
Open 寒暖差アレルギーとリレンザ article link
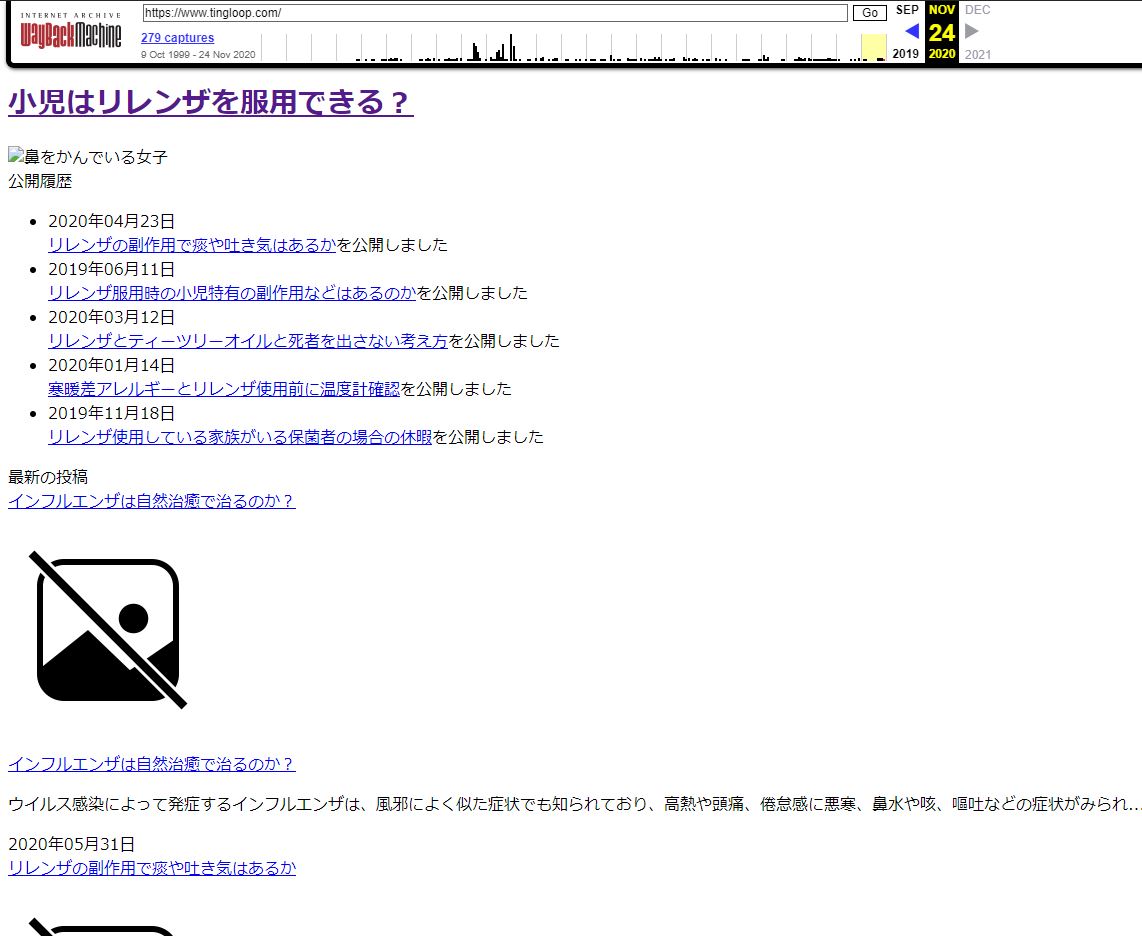click(x=224, y=389)
